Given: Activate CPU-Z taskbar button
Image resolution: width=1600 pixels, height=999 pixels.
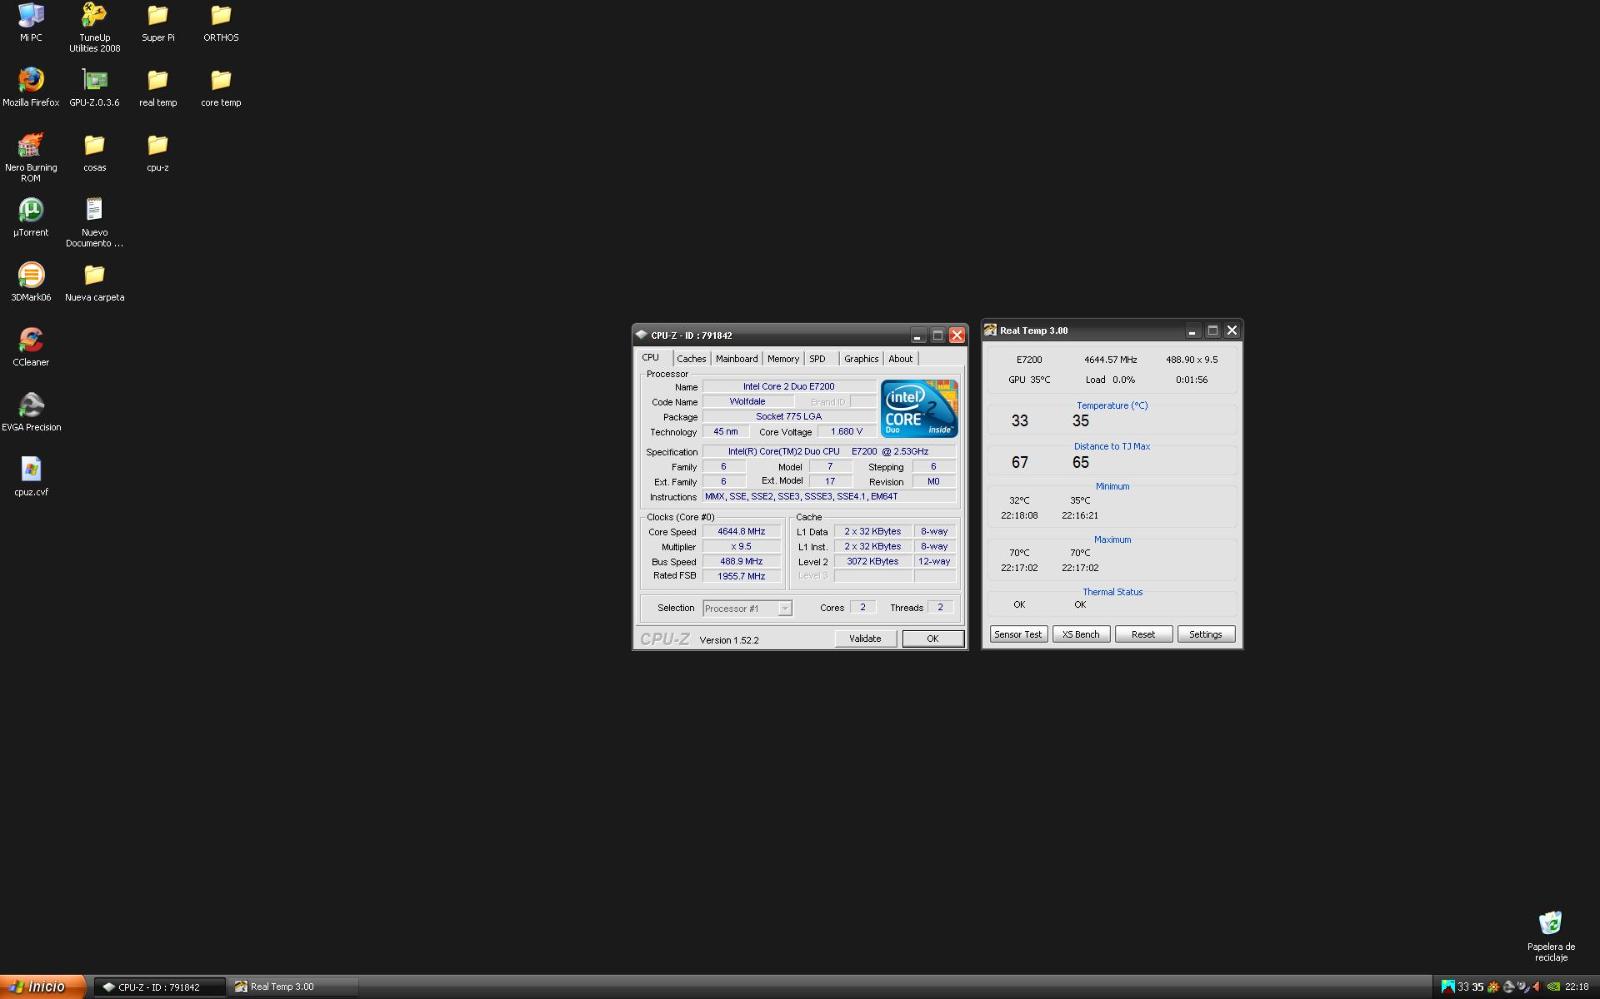Looking at the screenshot, I should [160, 987].
